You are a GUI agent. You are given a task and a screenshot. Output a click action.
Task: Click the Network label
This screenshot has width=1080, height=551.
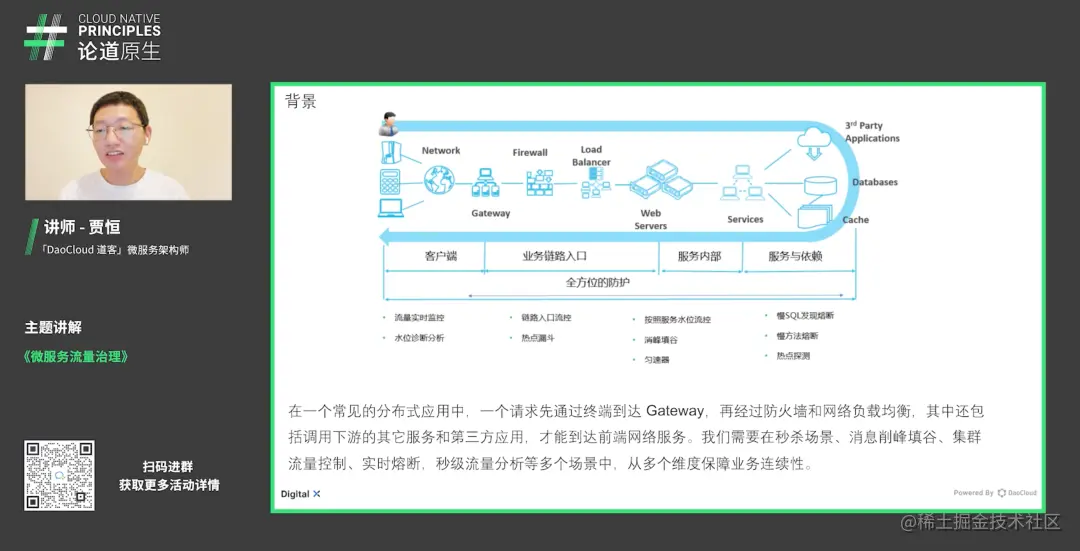[441, 151]
